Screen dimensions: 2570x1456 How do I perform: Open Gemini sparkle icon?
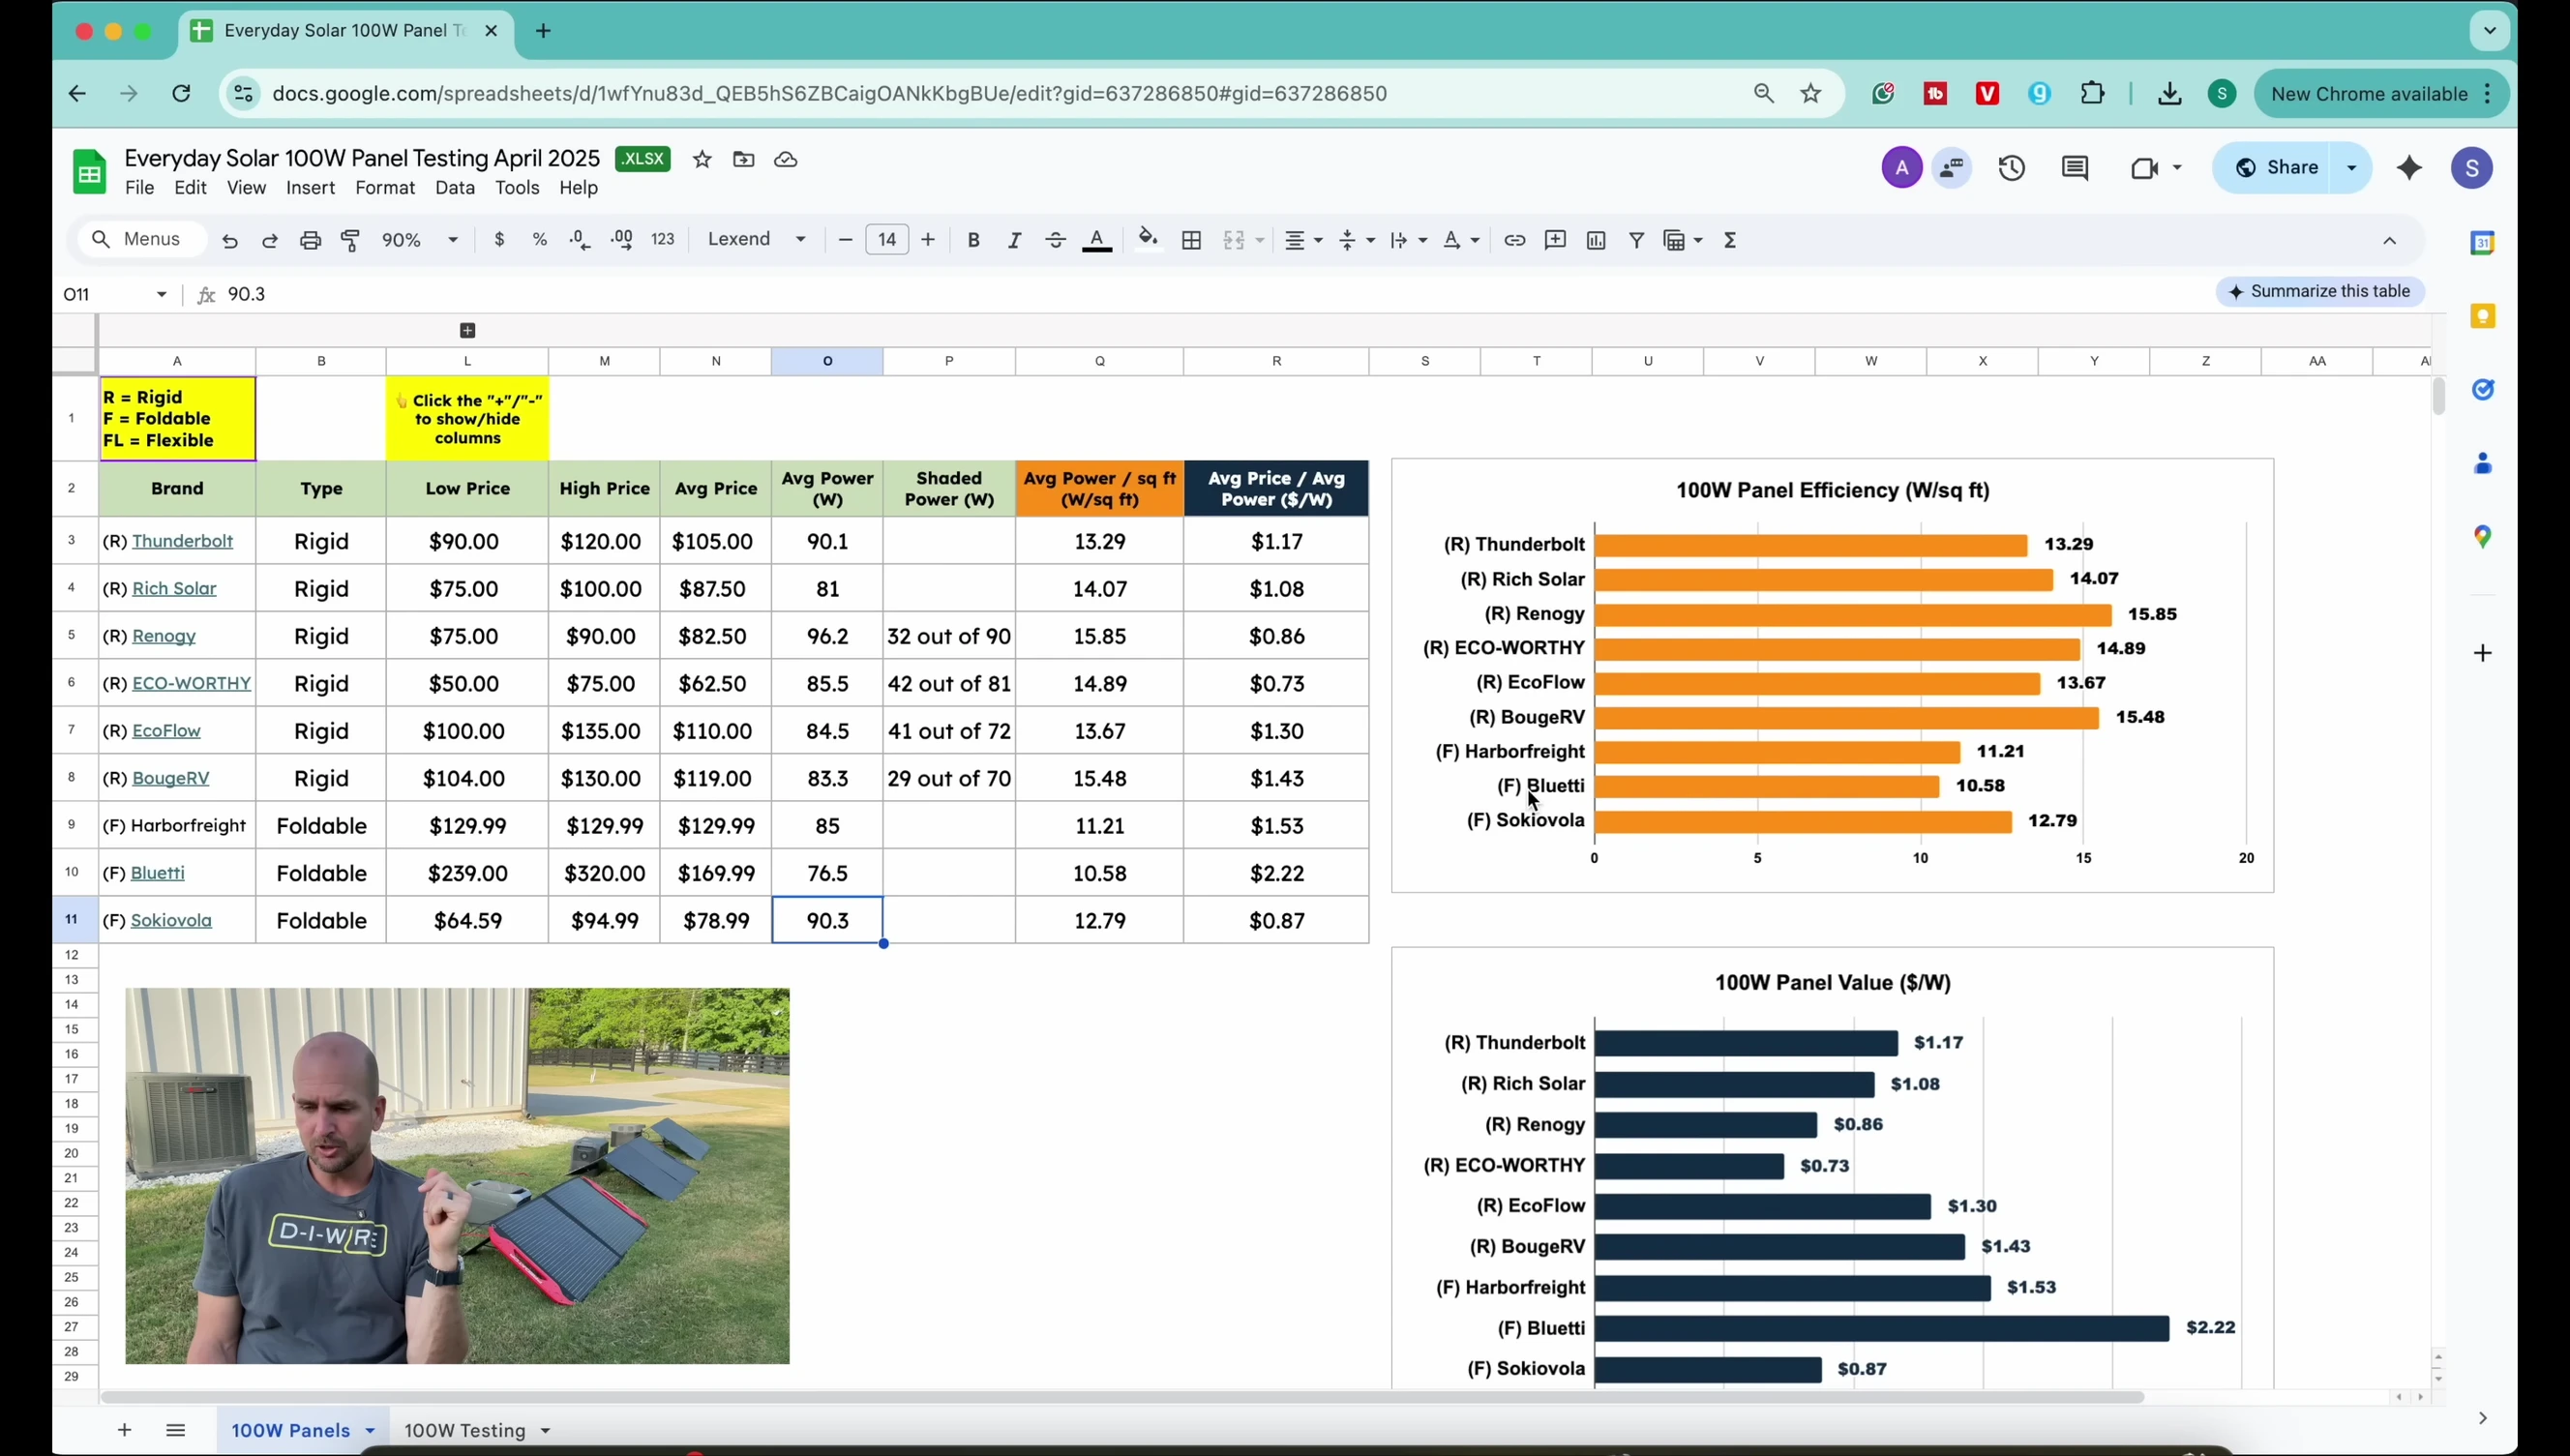point(2410,168)
